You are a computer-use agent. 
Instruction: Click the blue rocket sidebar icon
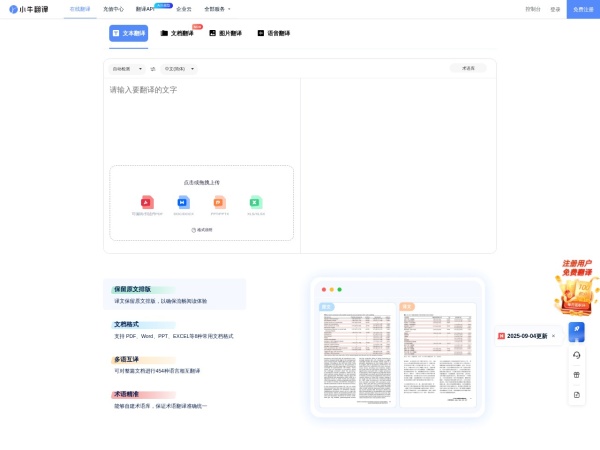(576, 331)
